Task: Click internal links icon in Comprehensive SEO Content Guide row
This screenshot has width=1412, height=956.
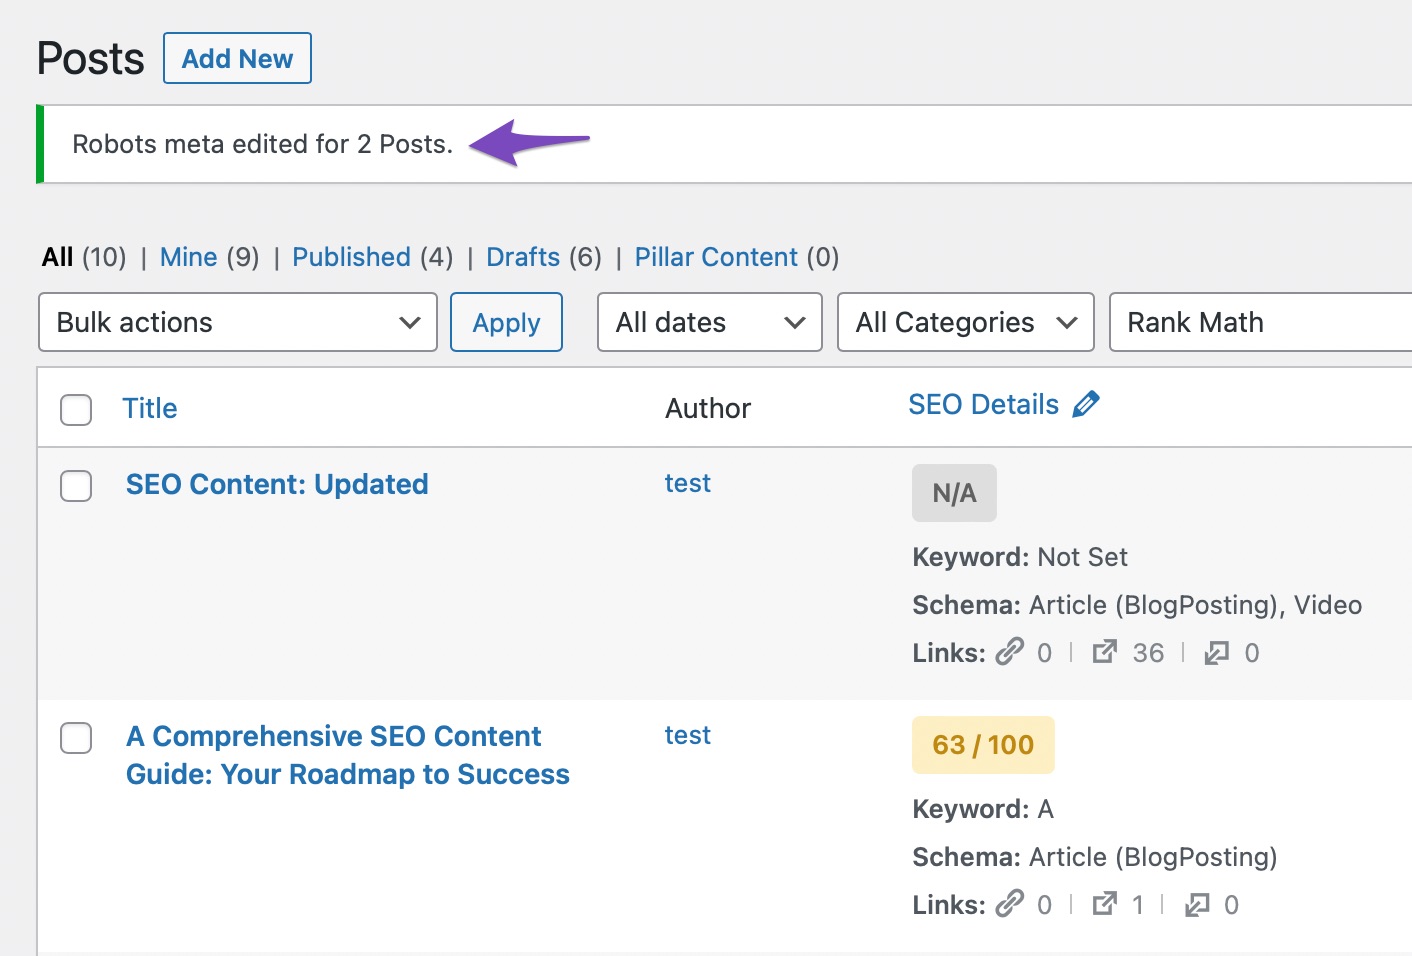Action: click(x=1010, y=904)
